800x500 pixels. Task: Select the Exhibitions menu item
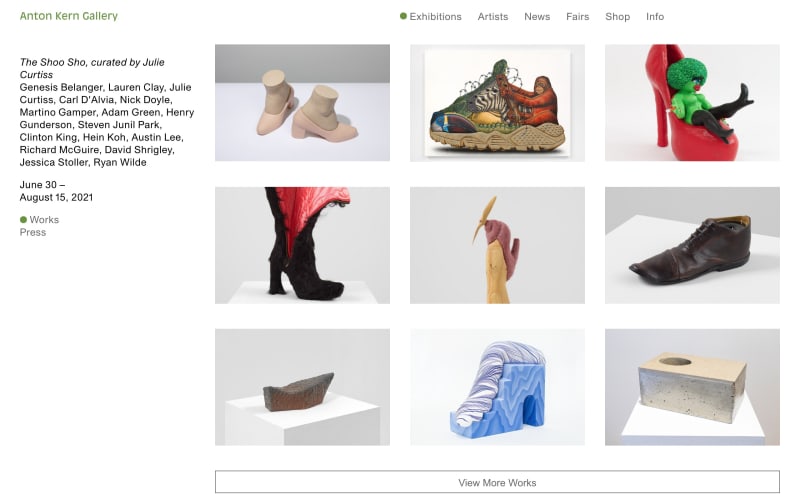click(x=435, y=17)
